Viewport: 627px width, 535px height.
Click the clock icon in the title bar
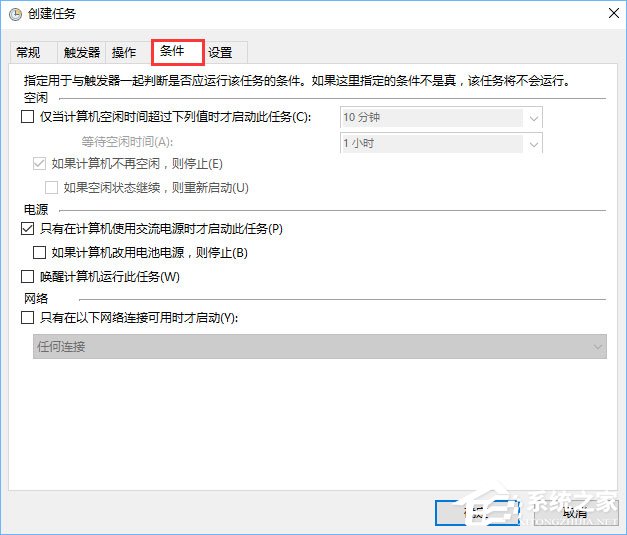pyautogui.click(x=16, y=14)
